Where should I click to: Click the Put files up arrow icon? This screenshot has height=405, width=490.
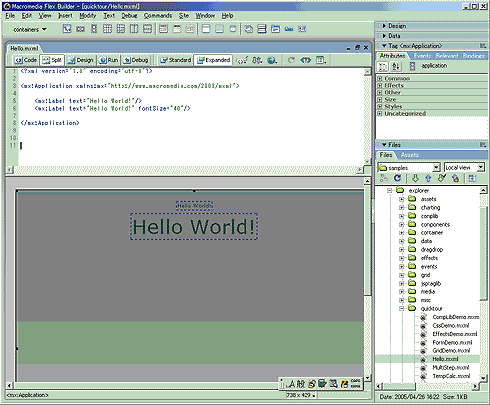pos(428,178)
